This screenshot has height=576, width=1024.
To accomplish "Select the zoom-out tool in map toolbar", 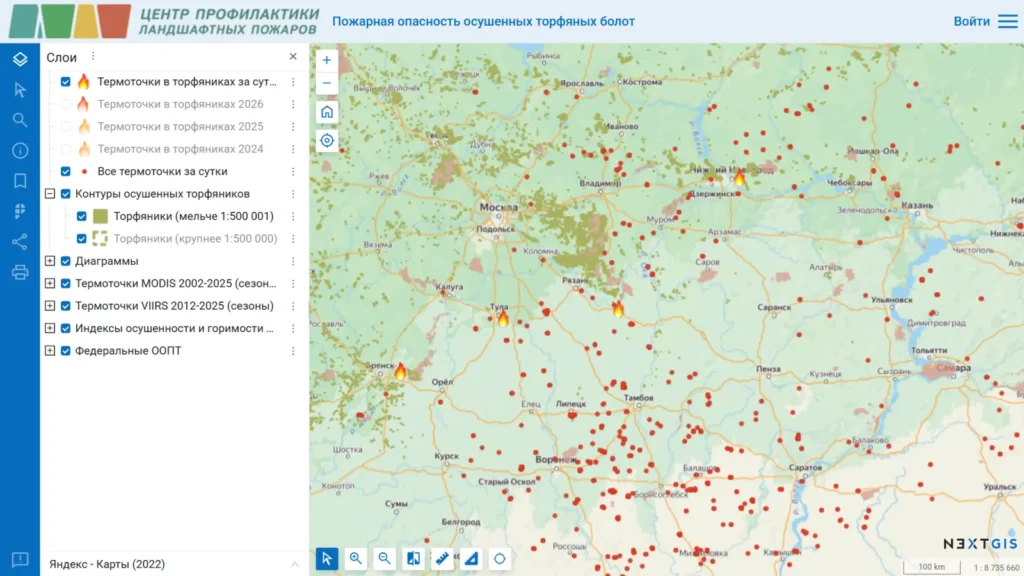I will click(384, 558).
